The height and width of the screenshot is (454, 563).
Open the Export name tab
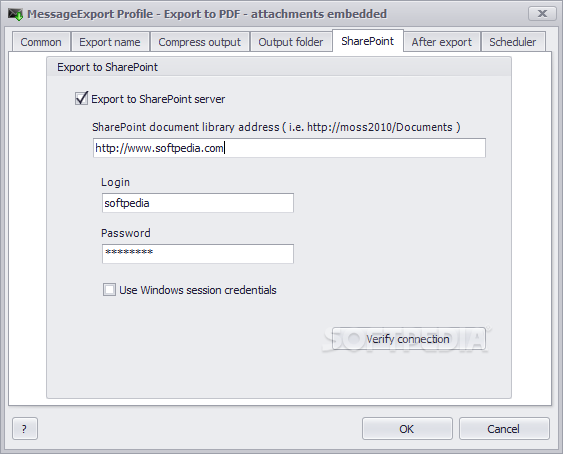tap(110, 42)
